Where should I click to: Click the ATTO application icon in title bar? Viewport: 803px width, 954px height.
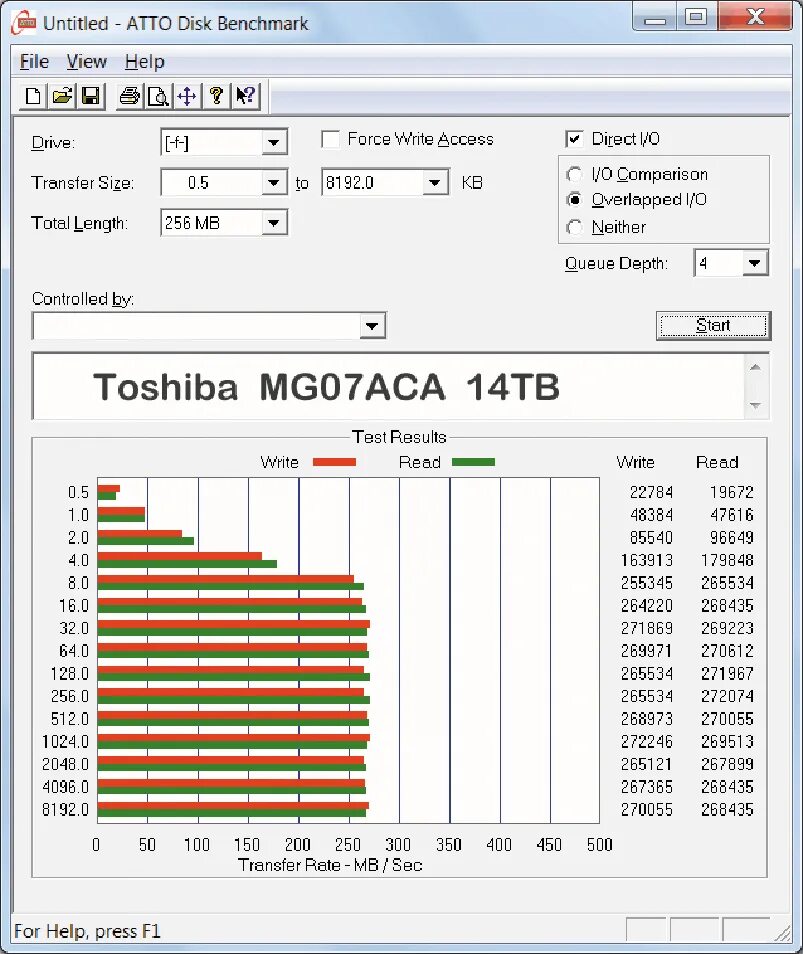pyautogui.click(x=24, y=24)
